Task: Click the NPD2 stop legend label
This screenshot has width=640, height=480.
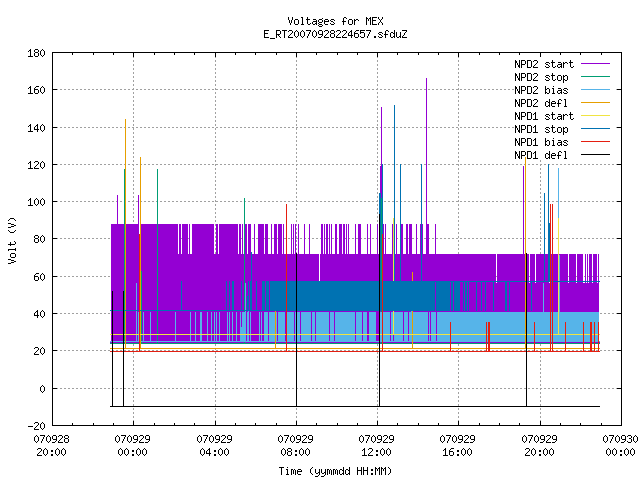Action: 541,77
